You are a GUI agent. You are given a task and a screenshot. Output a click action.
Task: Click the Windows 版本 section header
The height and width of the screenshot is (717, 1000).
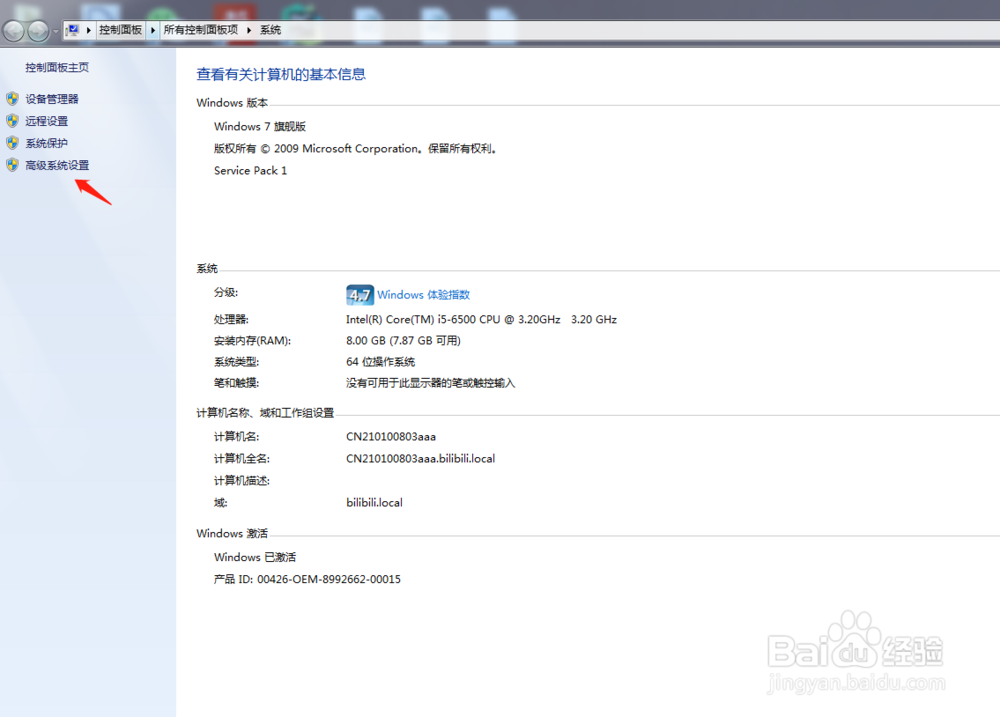pos(232,103)
